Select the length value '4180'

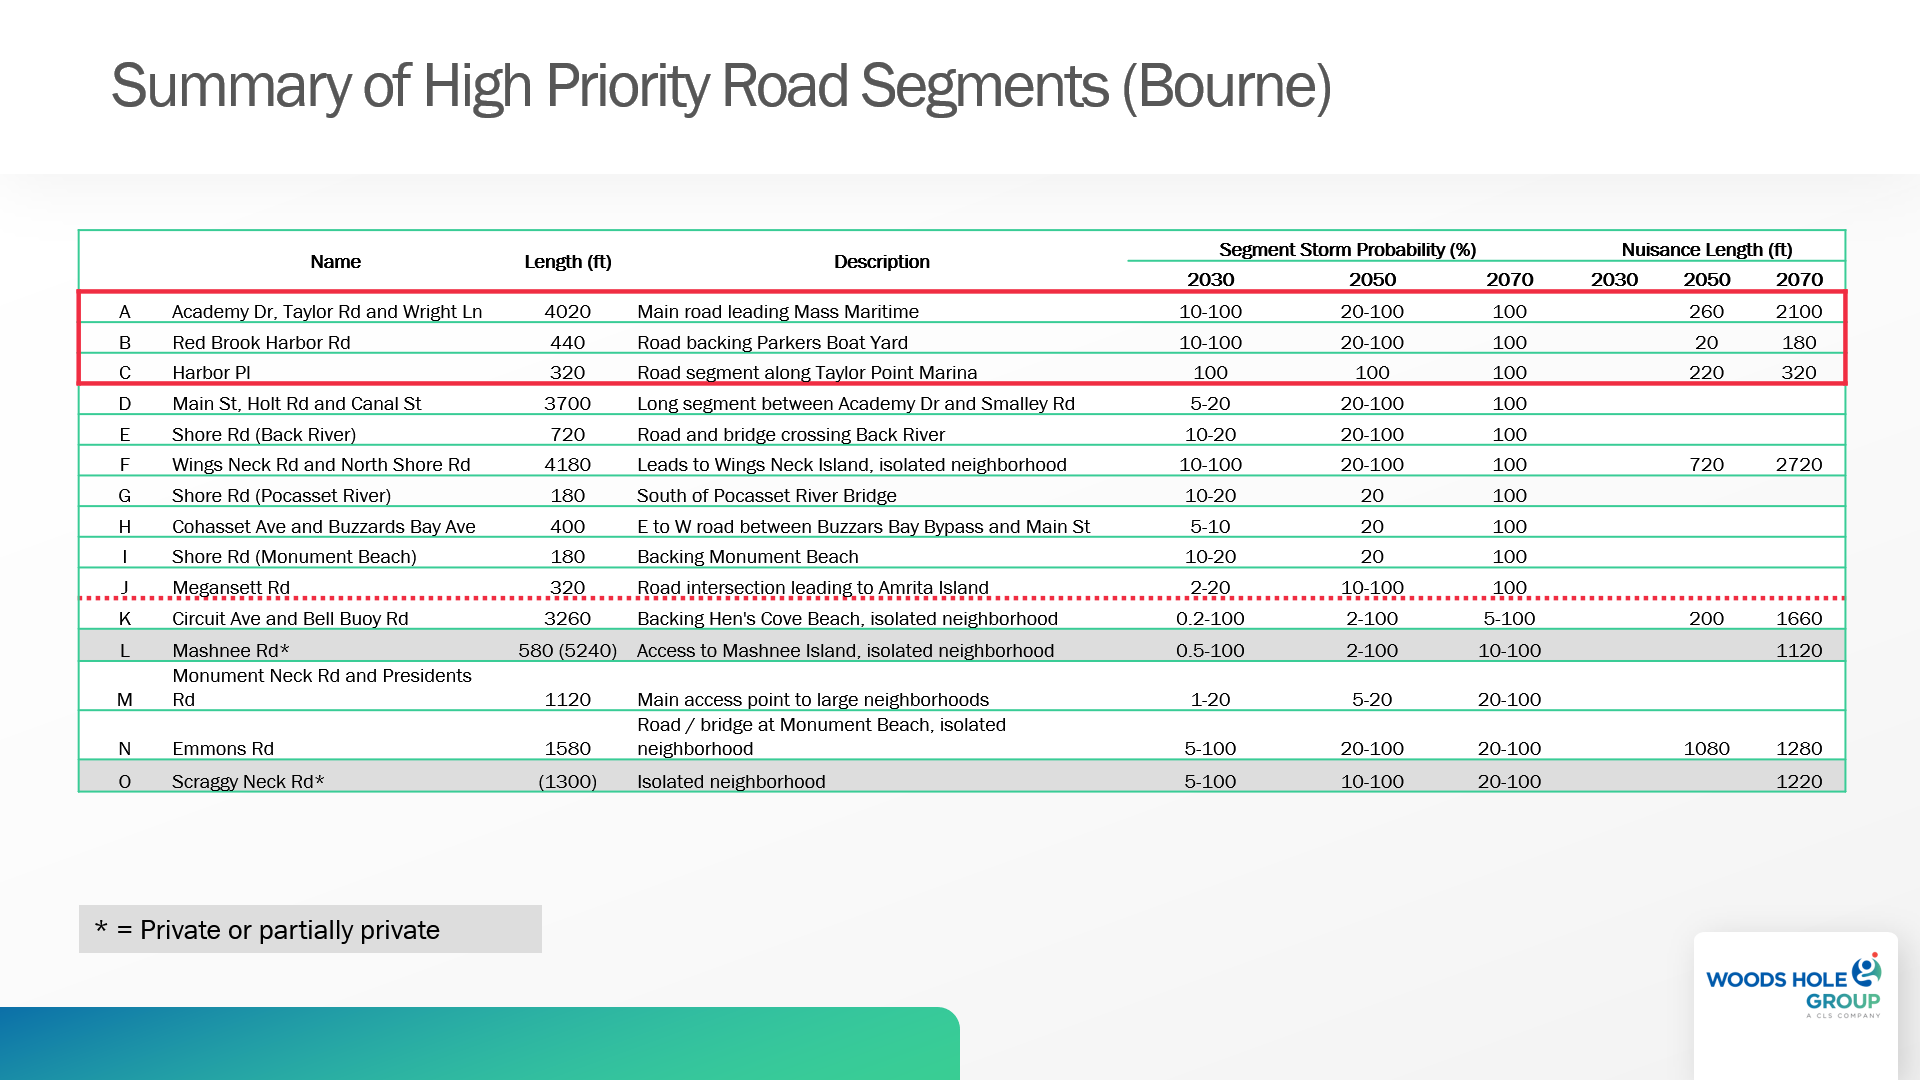[x=568, y=465]
